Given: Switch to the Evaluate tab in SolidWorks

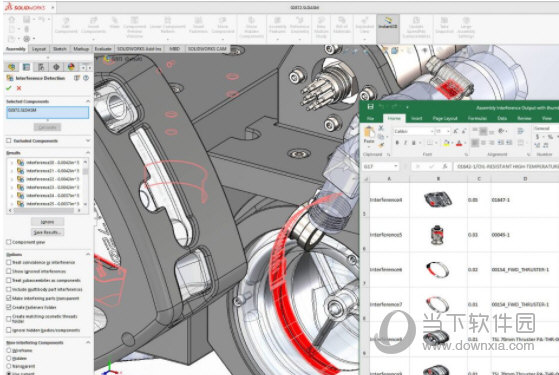Looking at the screenshot, I should 103,49.
